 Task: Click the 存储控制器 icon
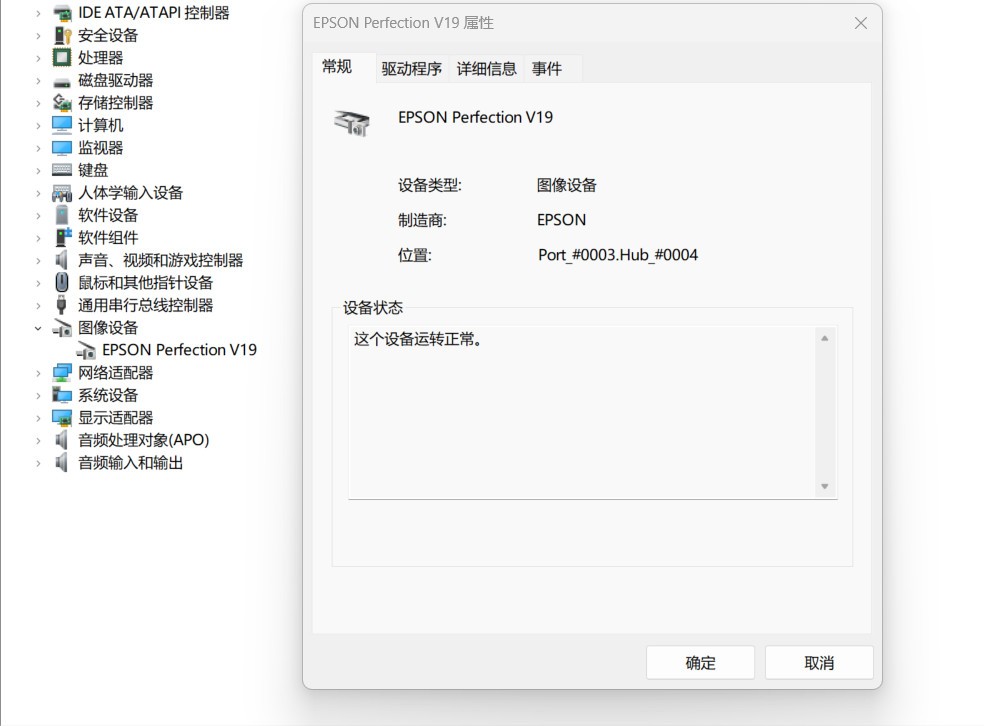pyautogui.click(x=62, y=102)
